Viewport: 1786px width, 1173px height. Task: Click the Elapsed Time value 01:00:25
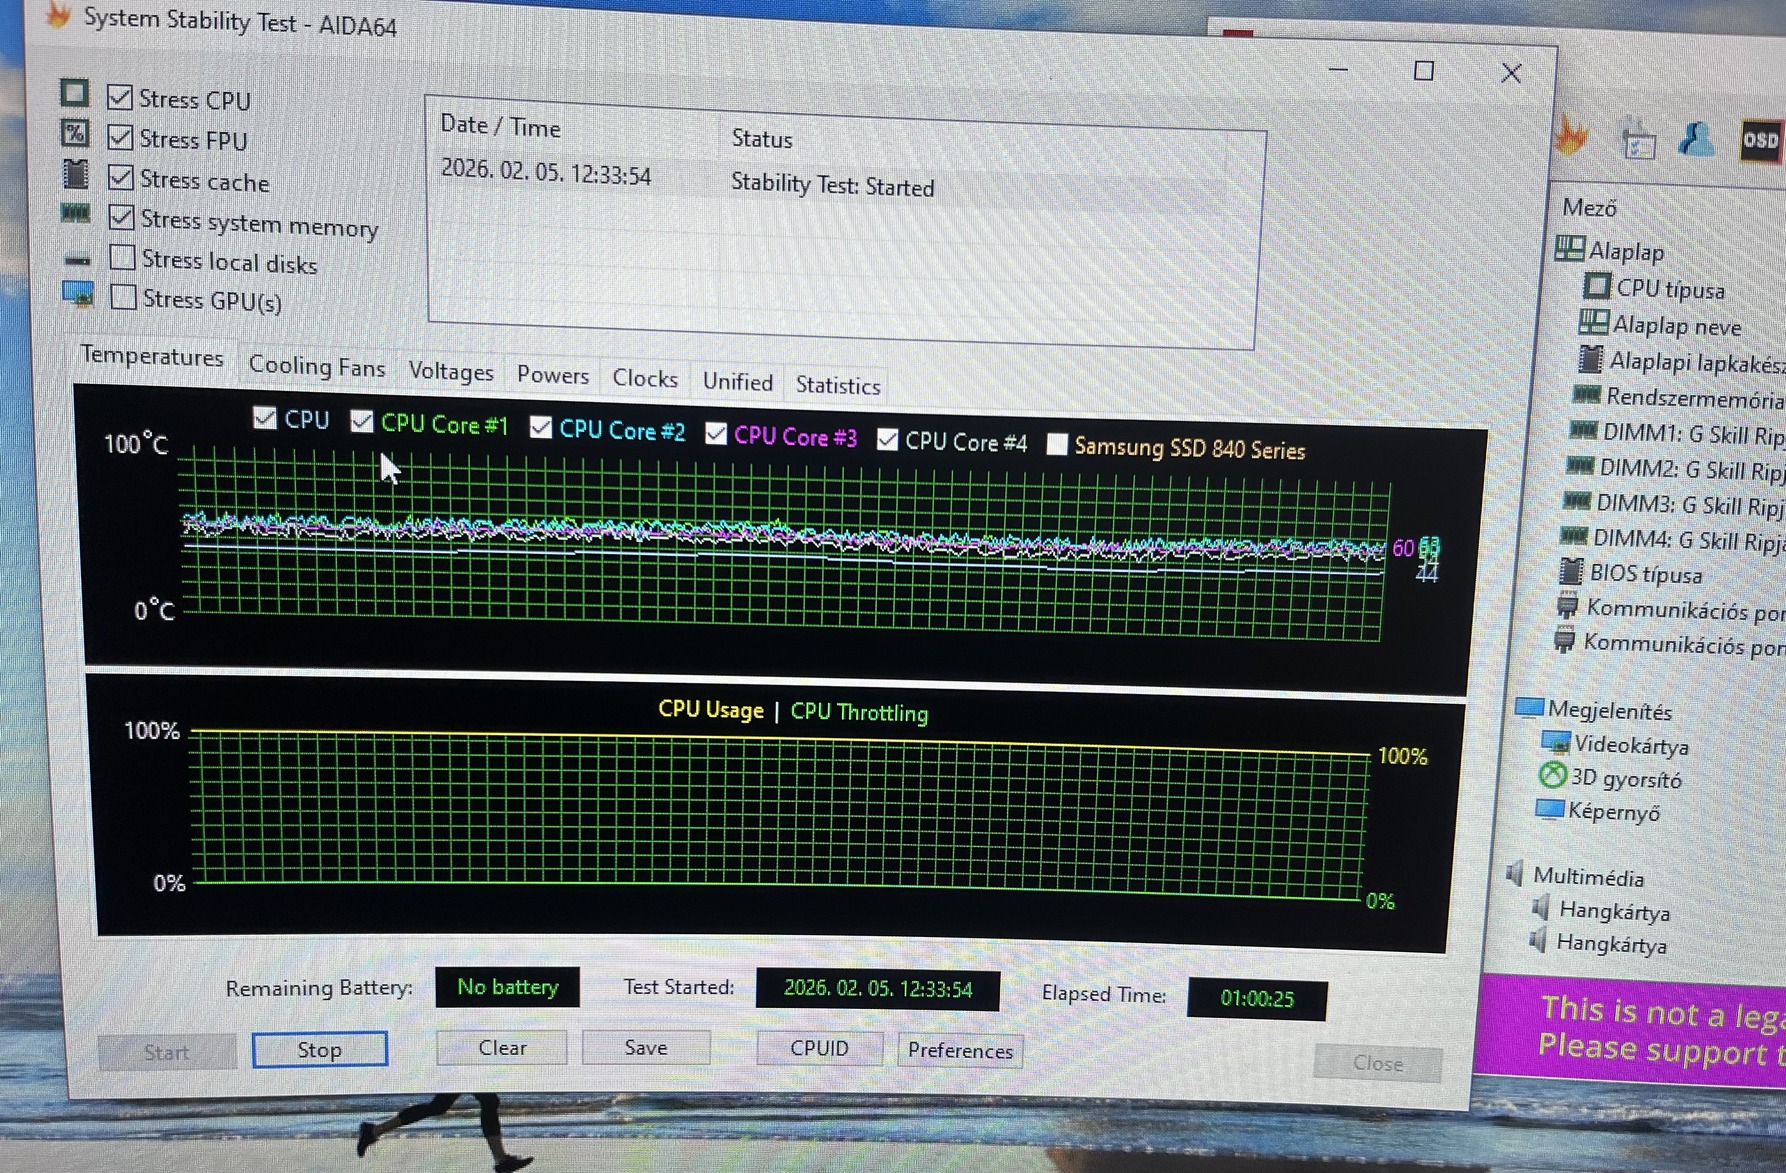click(x=1257, y=998)
